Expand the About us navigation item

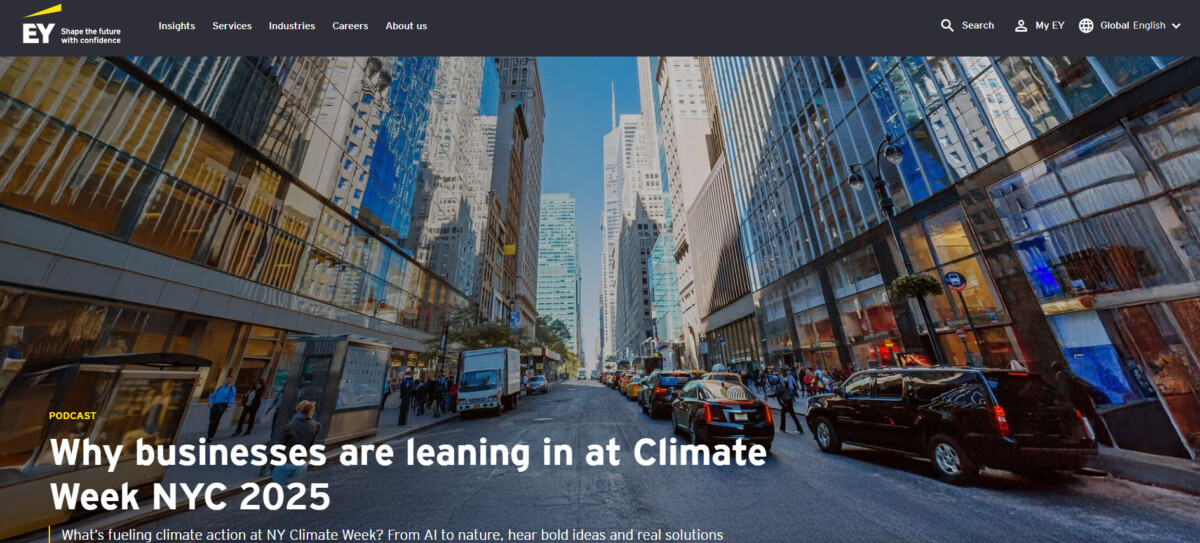tap(406, 26)
